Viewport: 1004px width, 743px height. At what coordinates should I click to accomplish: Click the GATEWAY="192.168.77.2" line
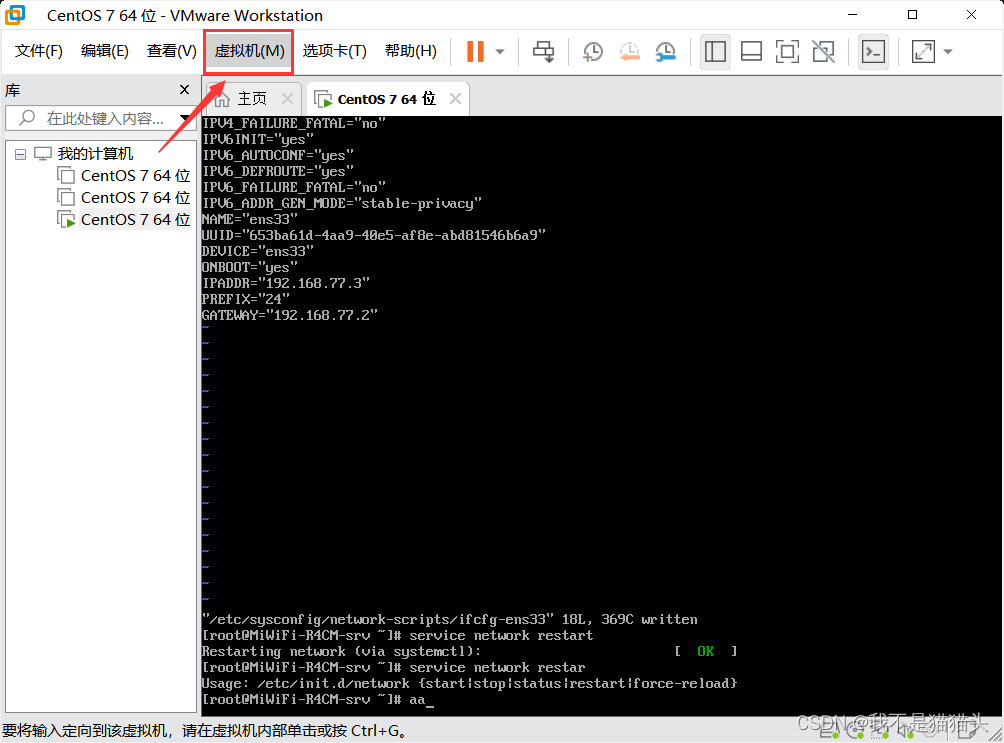(289, 315)
